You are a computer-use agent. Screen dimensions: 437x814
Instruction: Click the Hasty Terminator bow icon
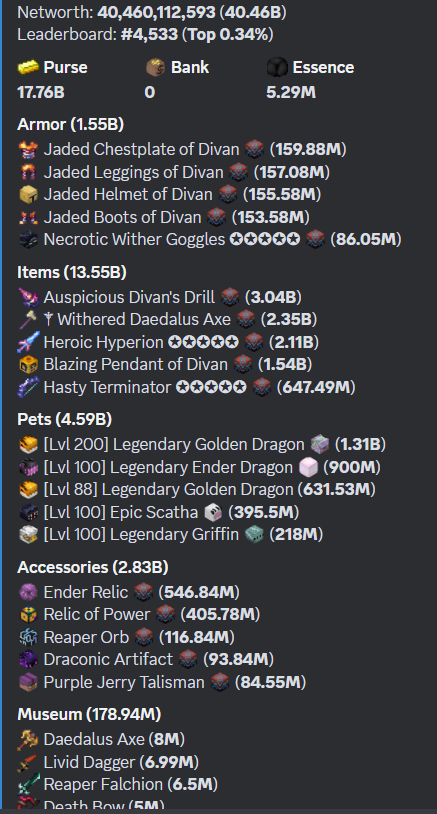point(28,388)
